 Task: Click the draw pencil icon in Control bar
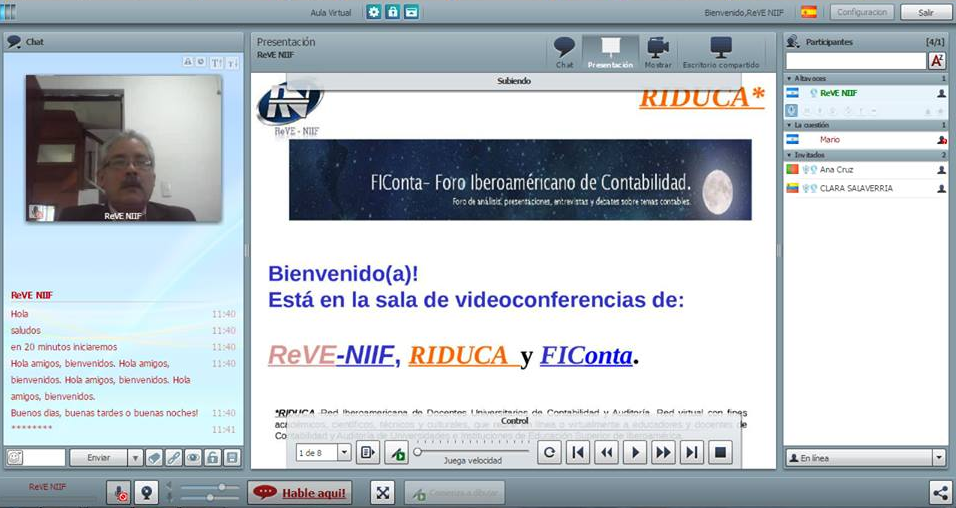point(397,453)
